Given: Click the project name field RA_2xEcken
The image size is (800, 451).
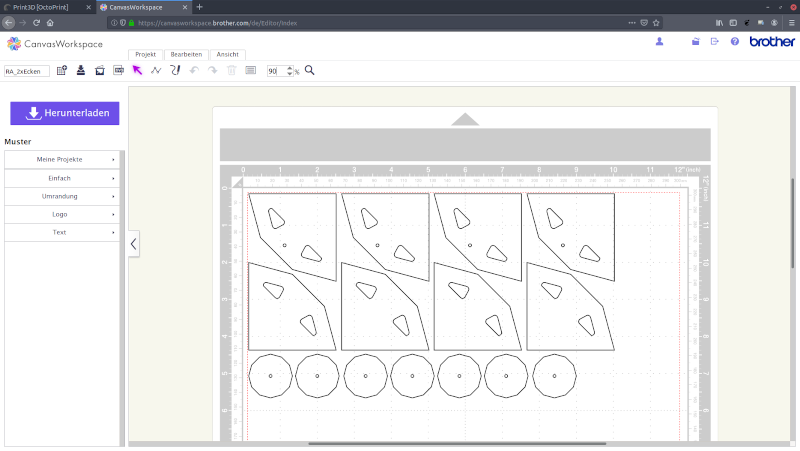Looking at the screenshot, I should pos(27,71).
